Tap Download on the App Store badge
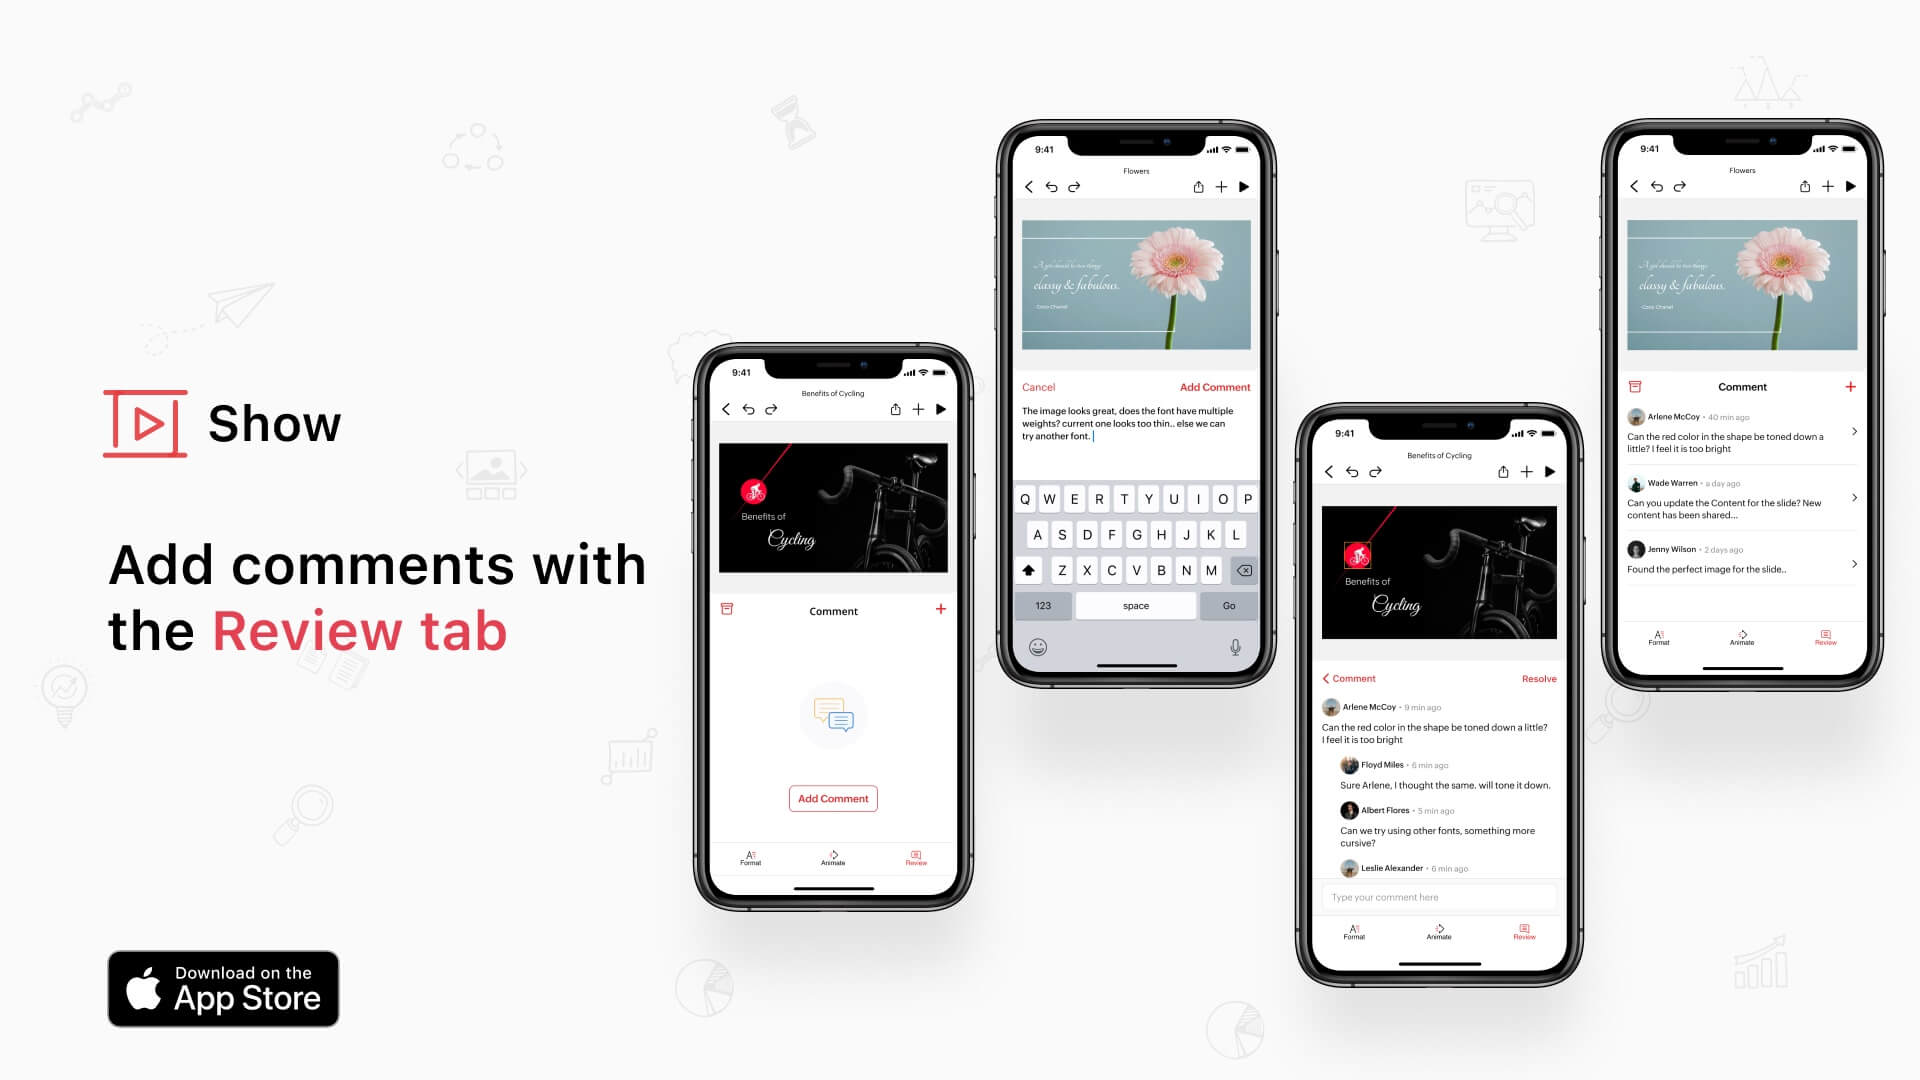The height and width of the screenshot is (1080, 1920). [222, 989]
